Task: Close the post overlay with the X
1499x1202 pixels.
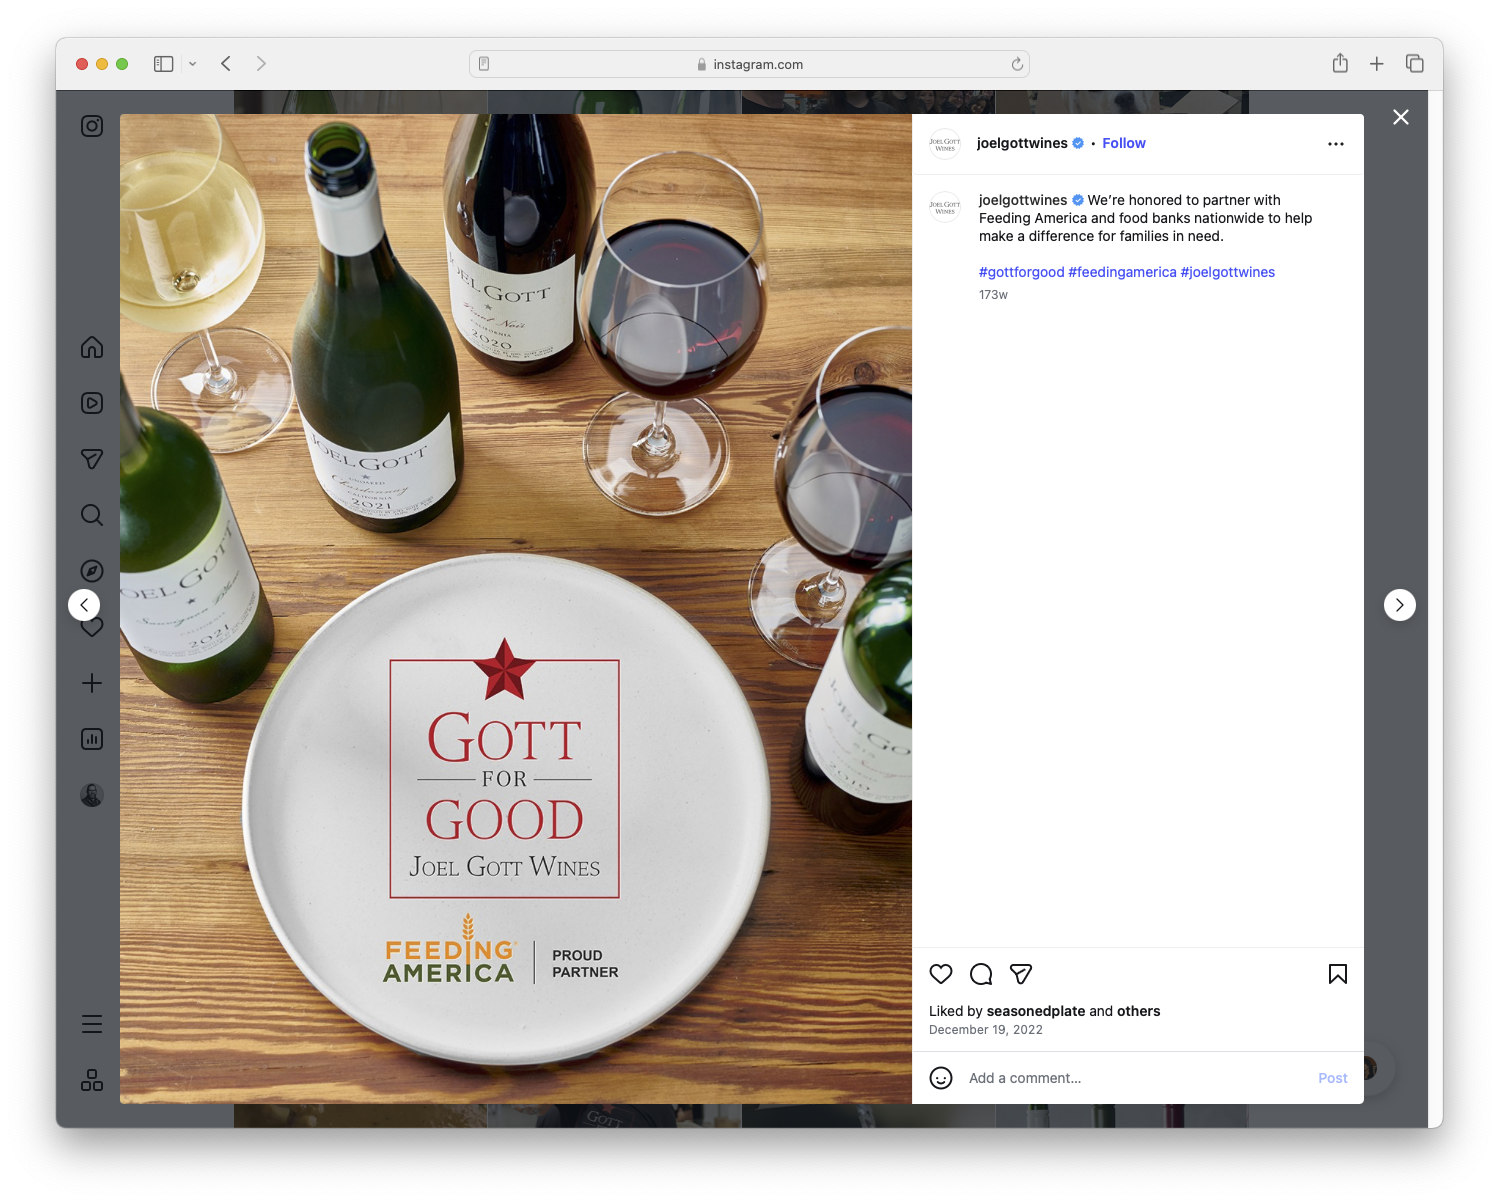Action: point(1401,117)
